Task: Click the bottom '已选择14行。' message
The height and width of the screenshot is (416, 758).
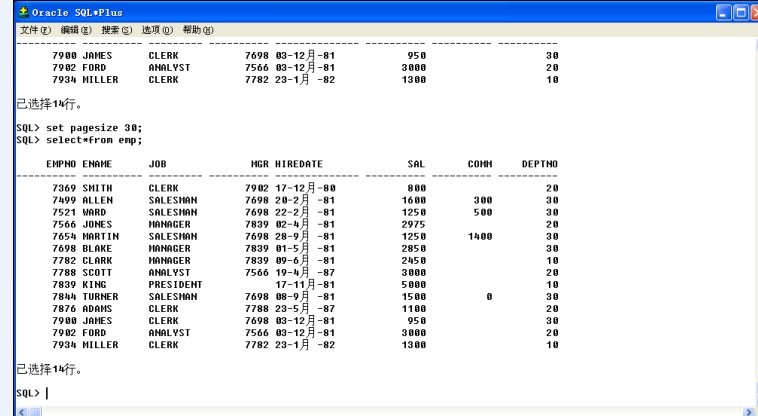Action: [49, 369]
